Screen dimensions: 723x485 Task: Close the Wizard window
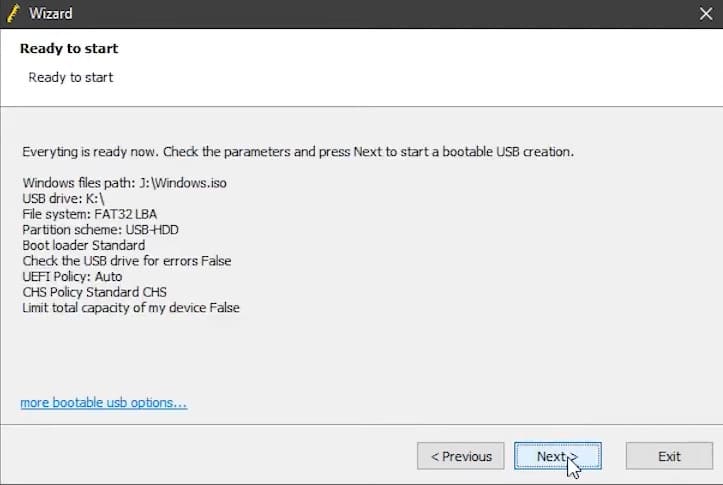click(x=704, y=14)
